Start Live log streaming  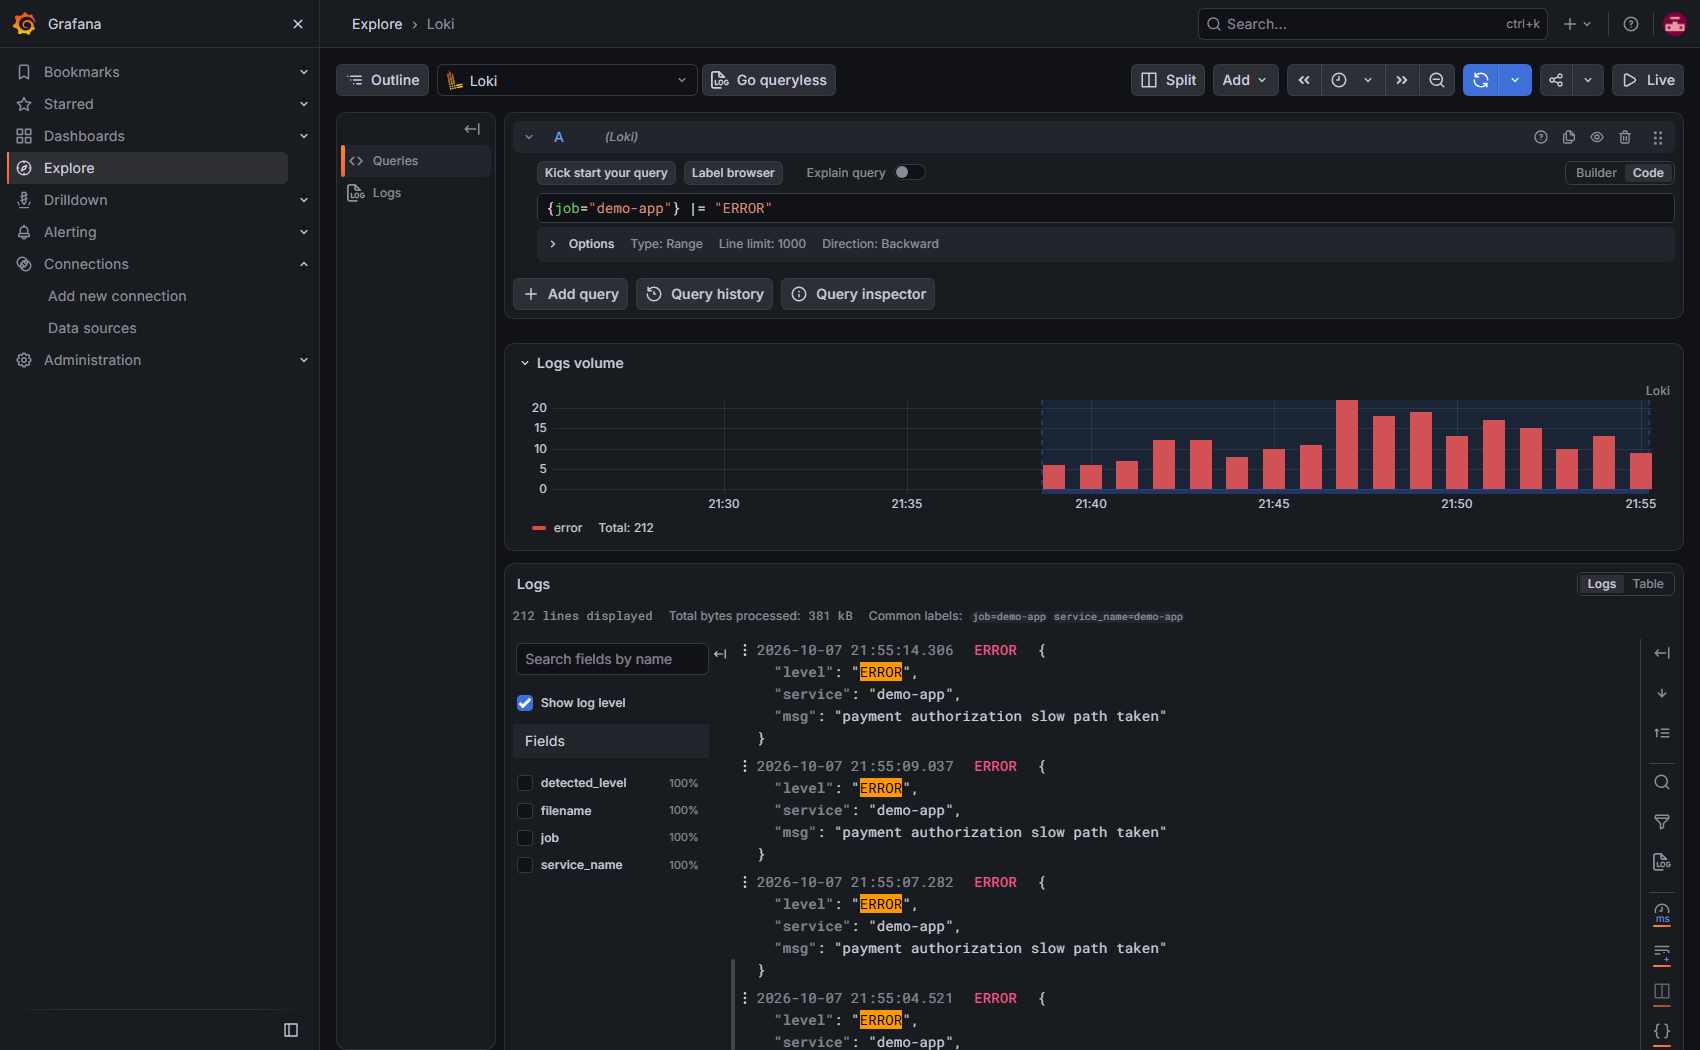pyautogui.click(x=1648, y=80)
